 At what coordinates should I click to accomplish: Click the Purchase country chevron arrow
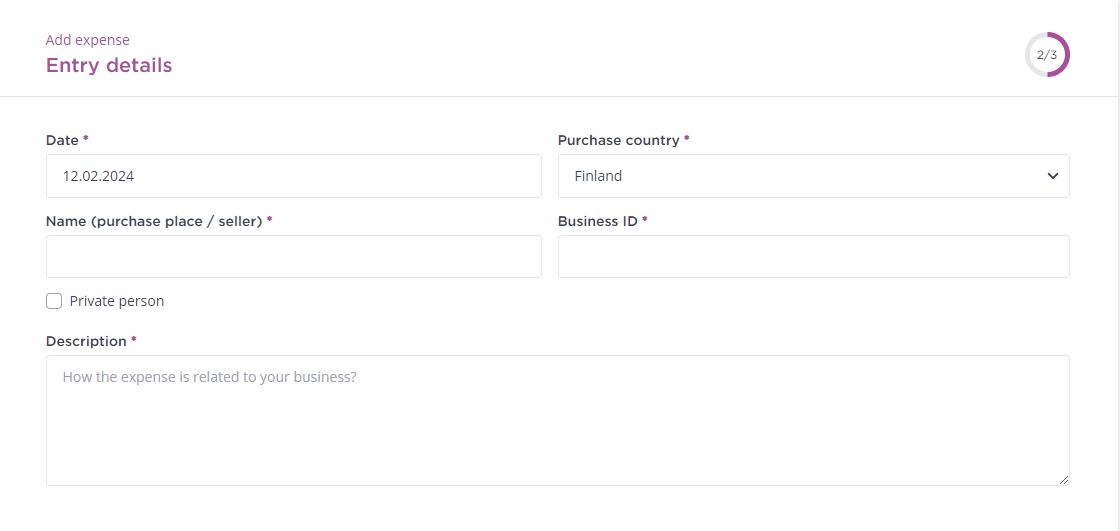click(1052, 176)
